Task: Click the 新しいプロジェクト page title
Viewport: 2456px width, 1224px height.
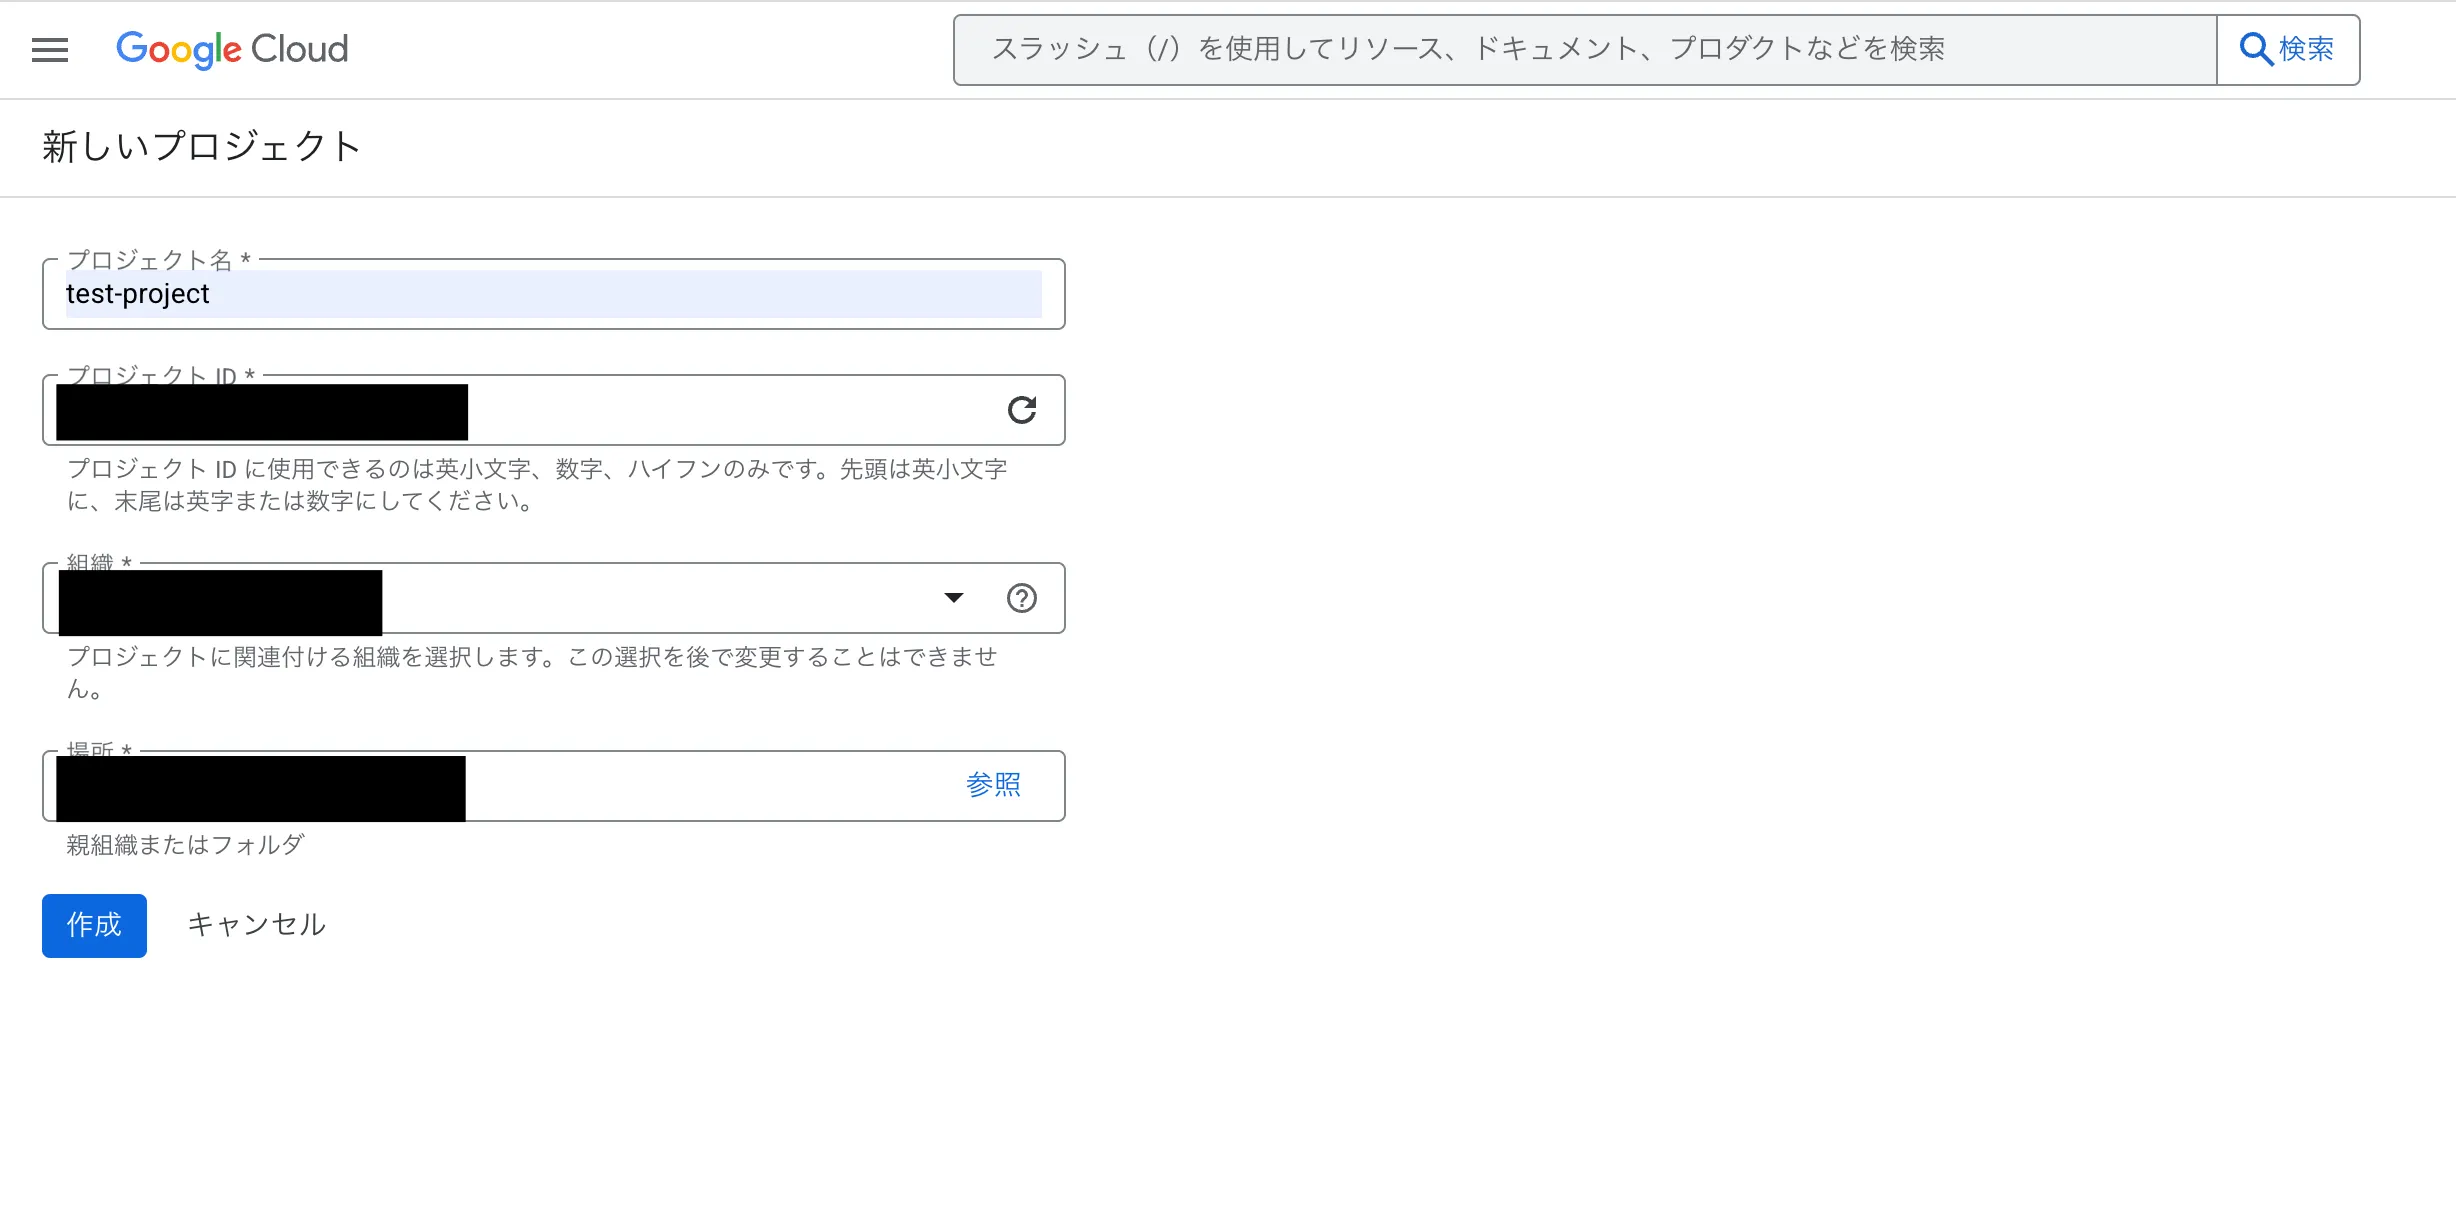Action: (x=200, y=146)
